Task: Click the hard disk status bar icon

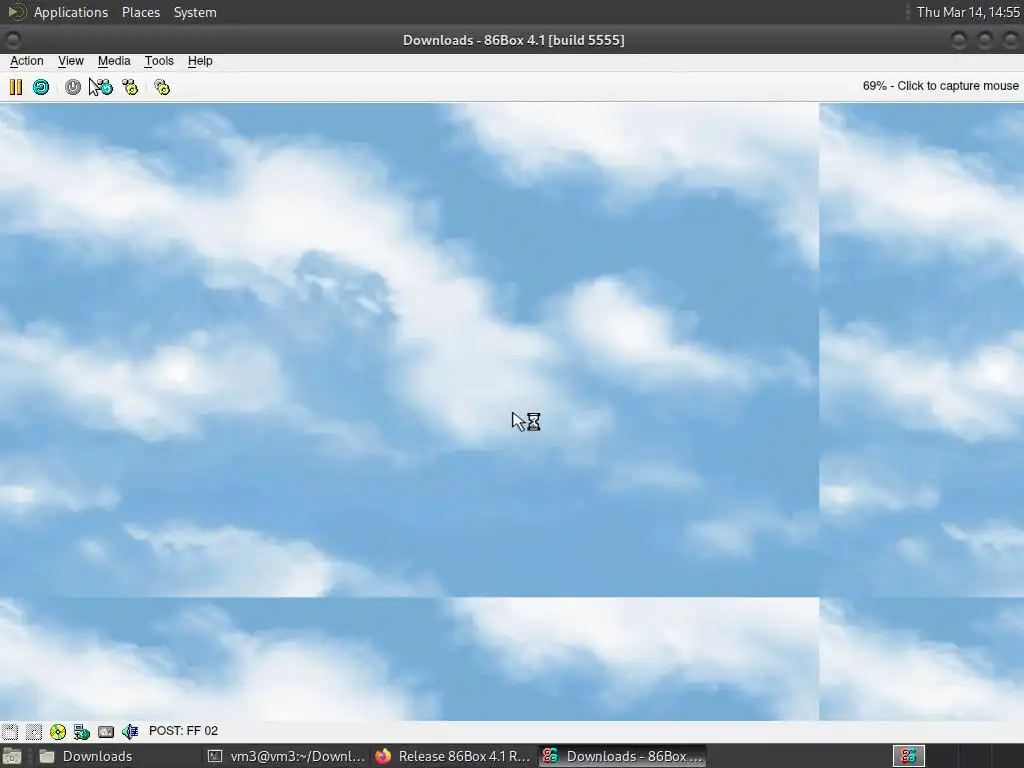Action: [106, 731]
